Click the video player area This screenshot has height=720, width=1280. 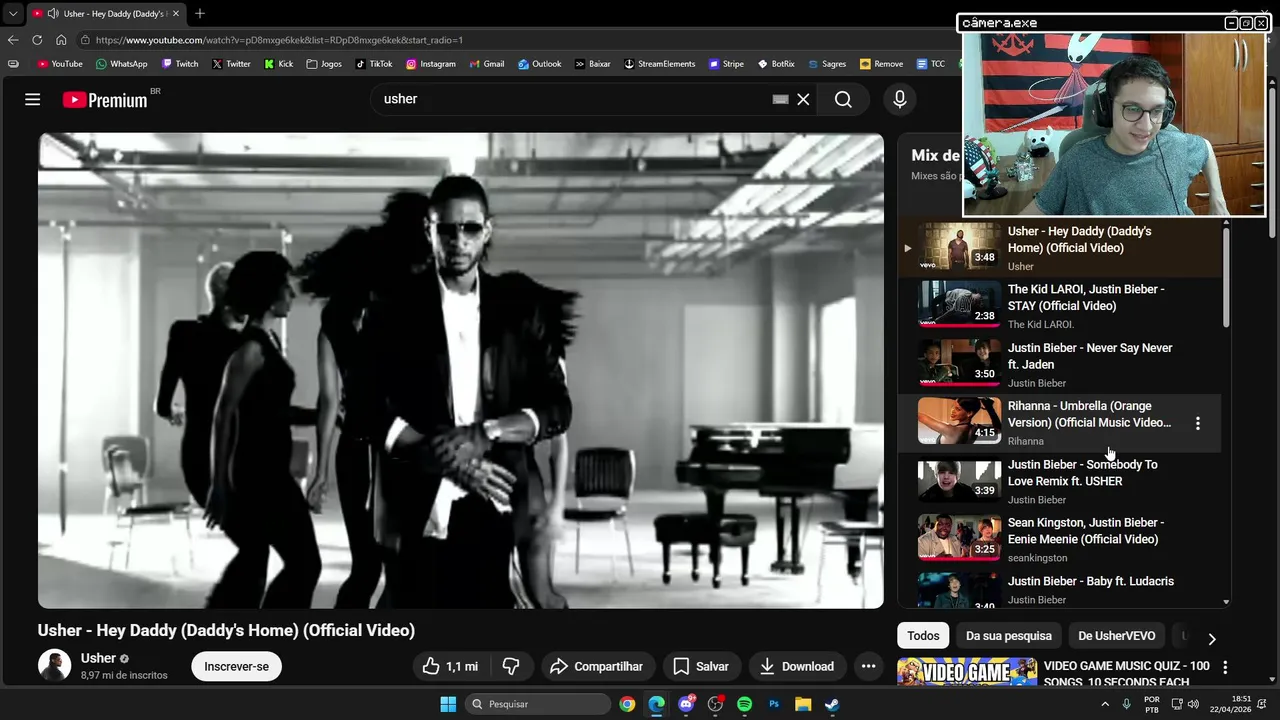pyautogui.click(x=461, y=371)
